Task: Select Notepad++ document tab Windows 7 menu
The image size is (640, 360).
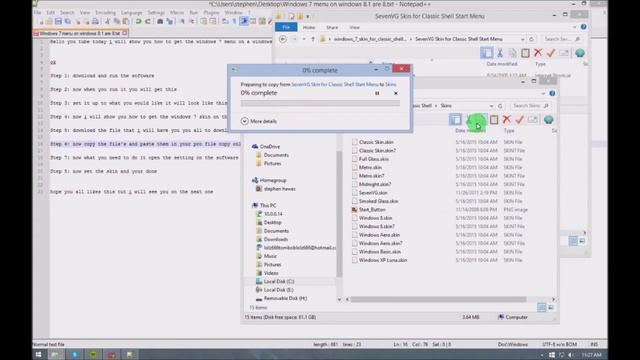Action: pyautogui.click(x=80, y=33)
